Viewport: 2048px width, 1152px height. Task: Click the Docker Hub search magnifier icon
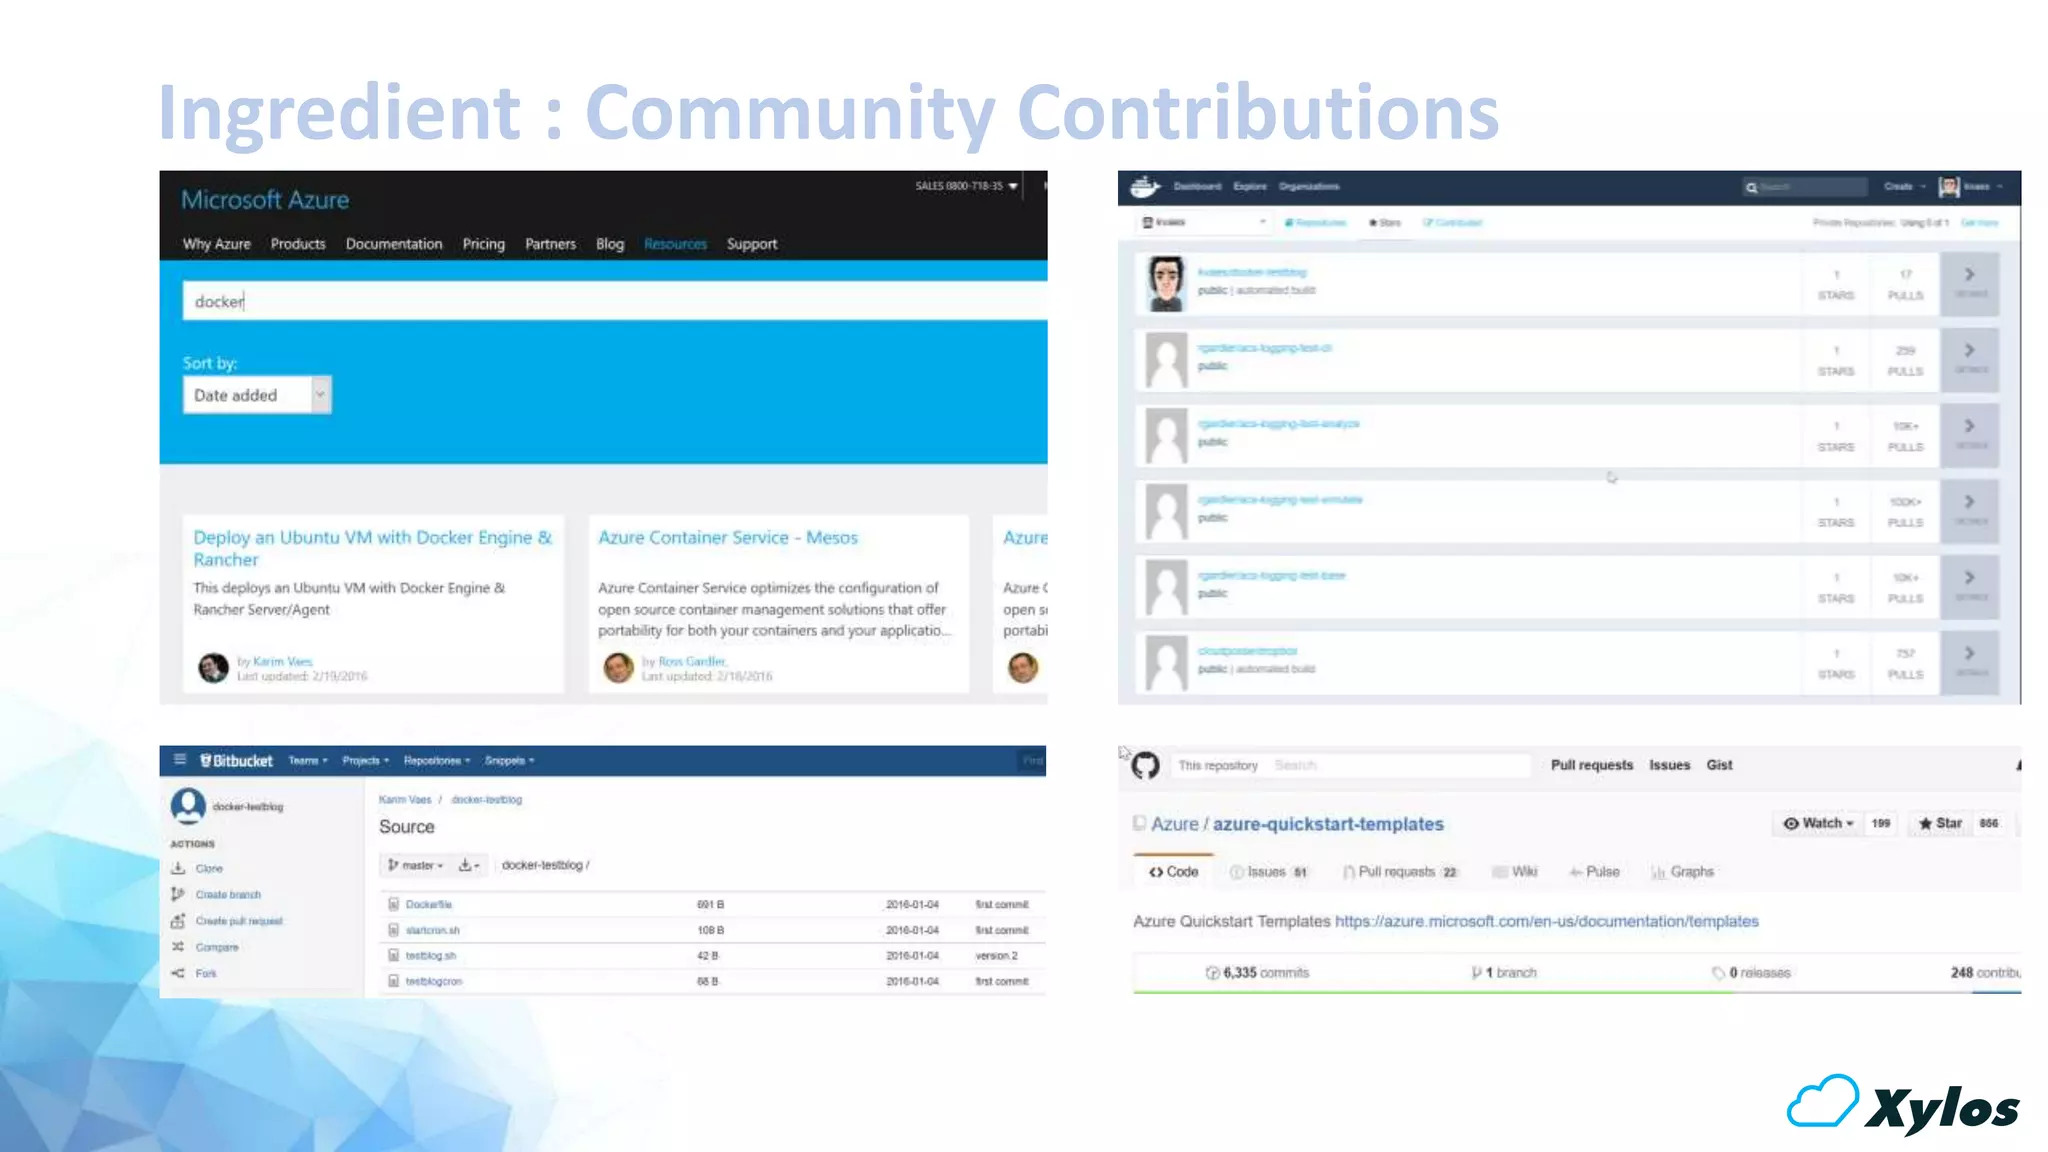click(x=1751, y=187)
